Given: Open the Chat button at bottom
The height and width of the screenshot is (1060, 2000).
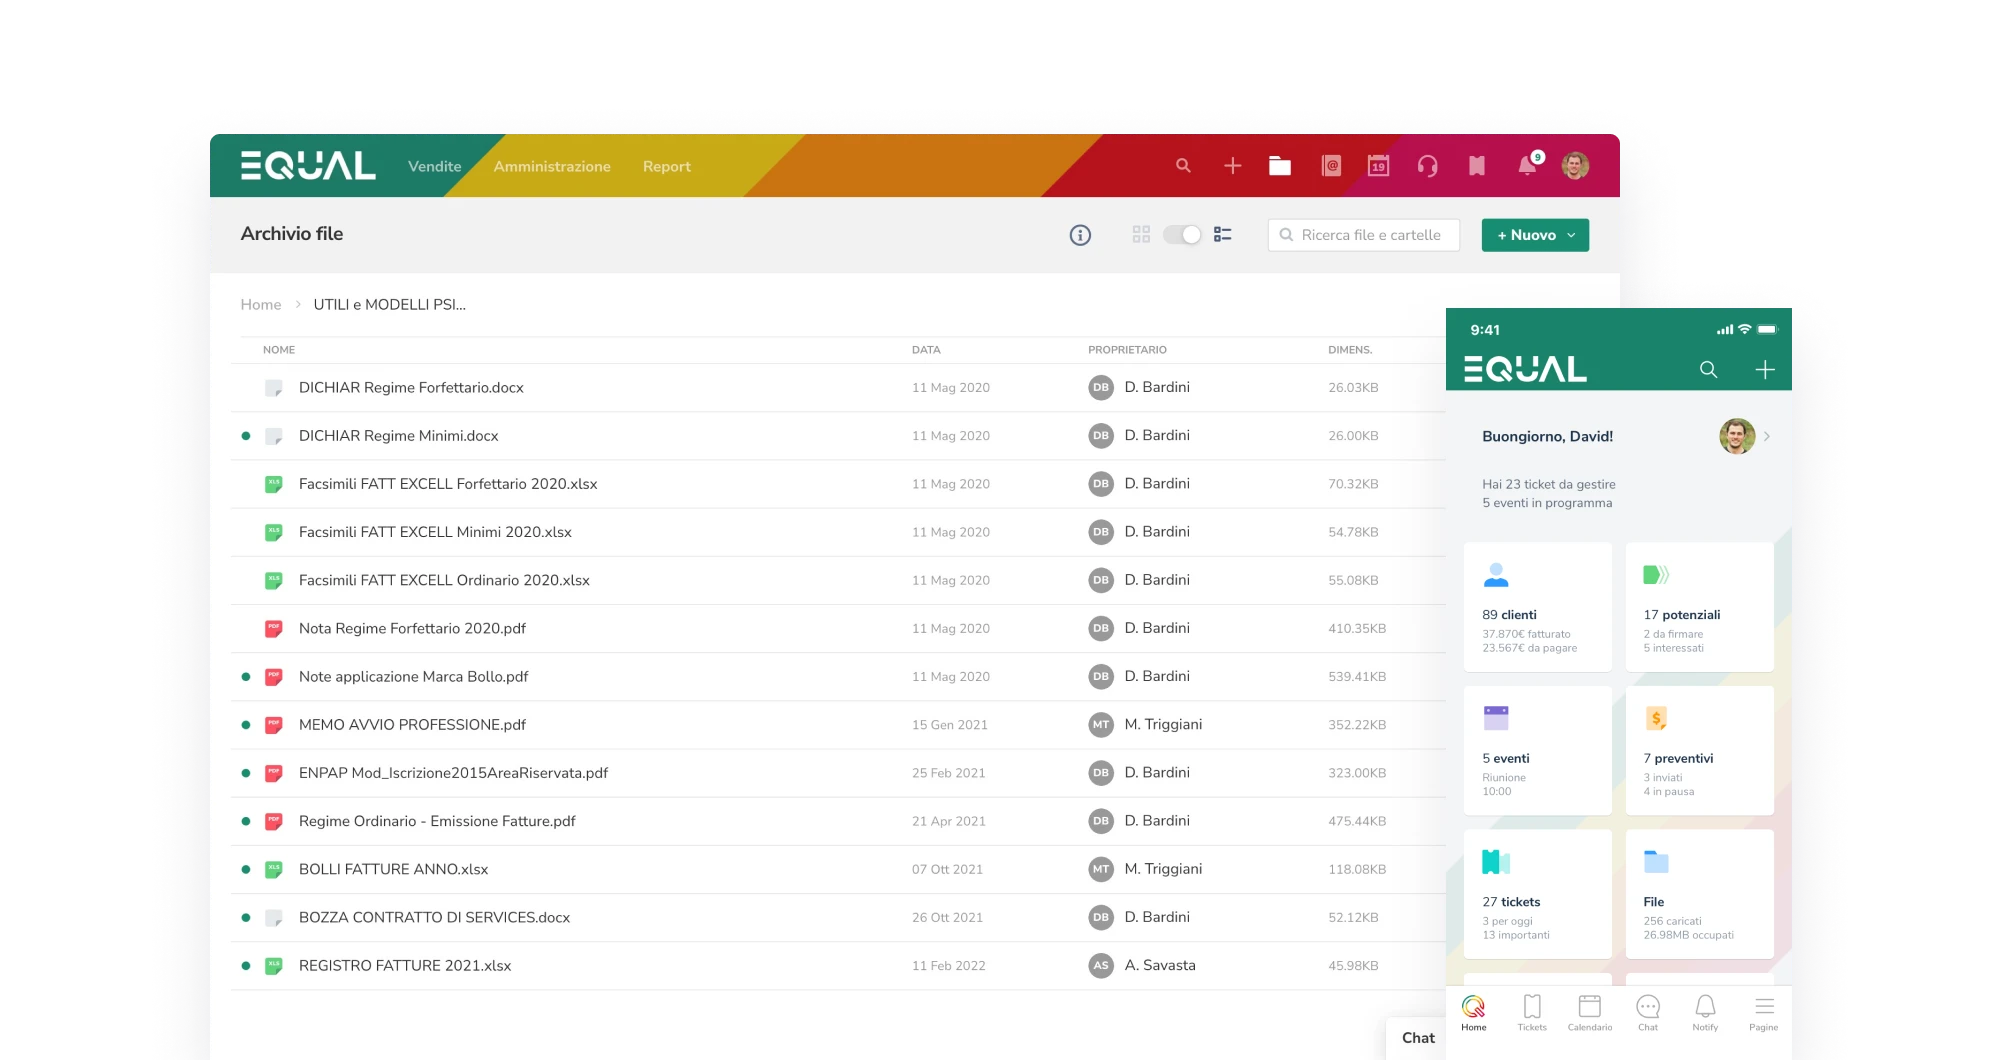Looking at the screenshot, I should (1417, 1038).
